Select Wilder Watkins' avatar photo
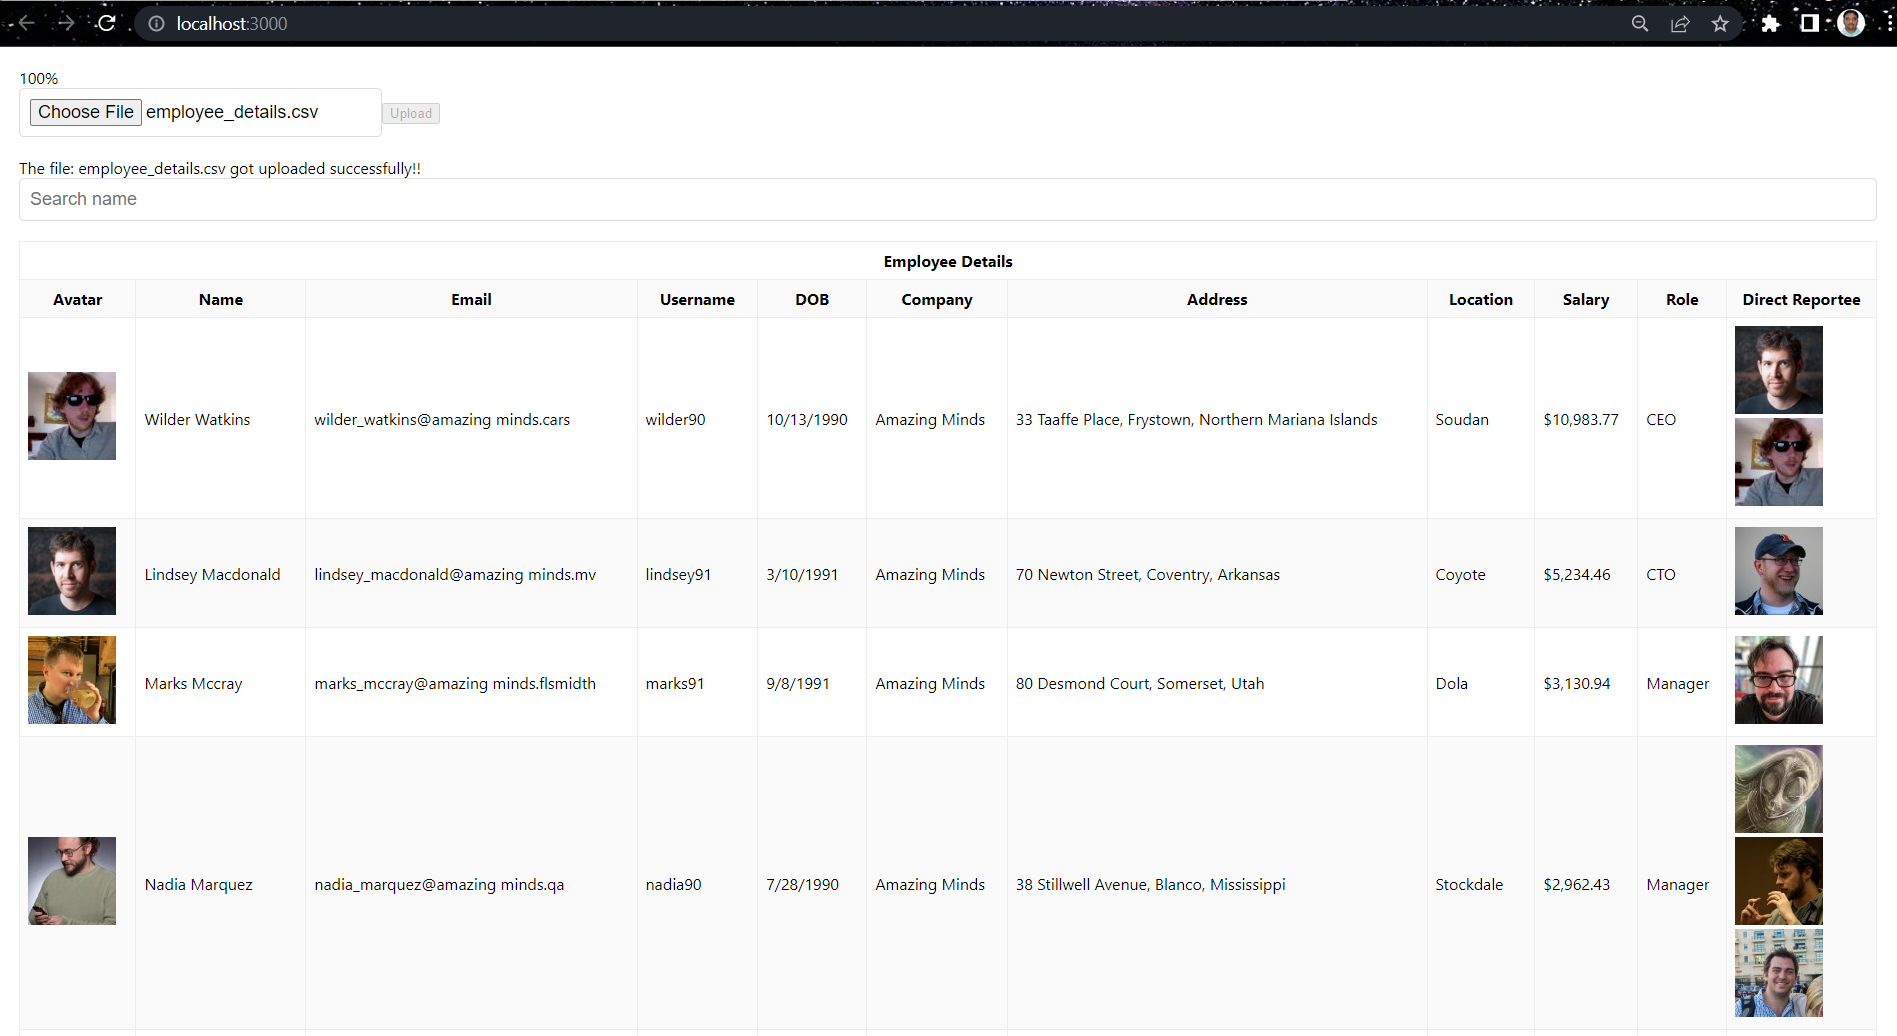The width and height of the screenshot is (1897, 1036). tap(72, 416)
